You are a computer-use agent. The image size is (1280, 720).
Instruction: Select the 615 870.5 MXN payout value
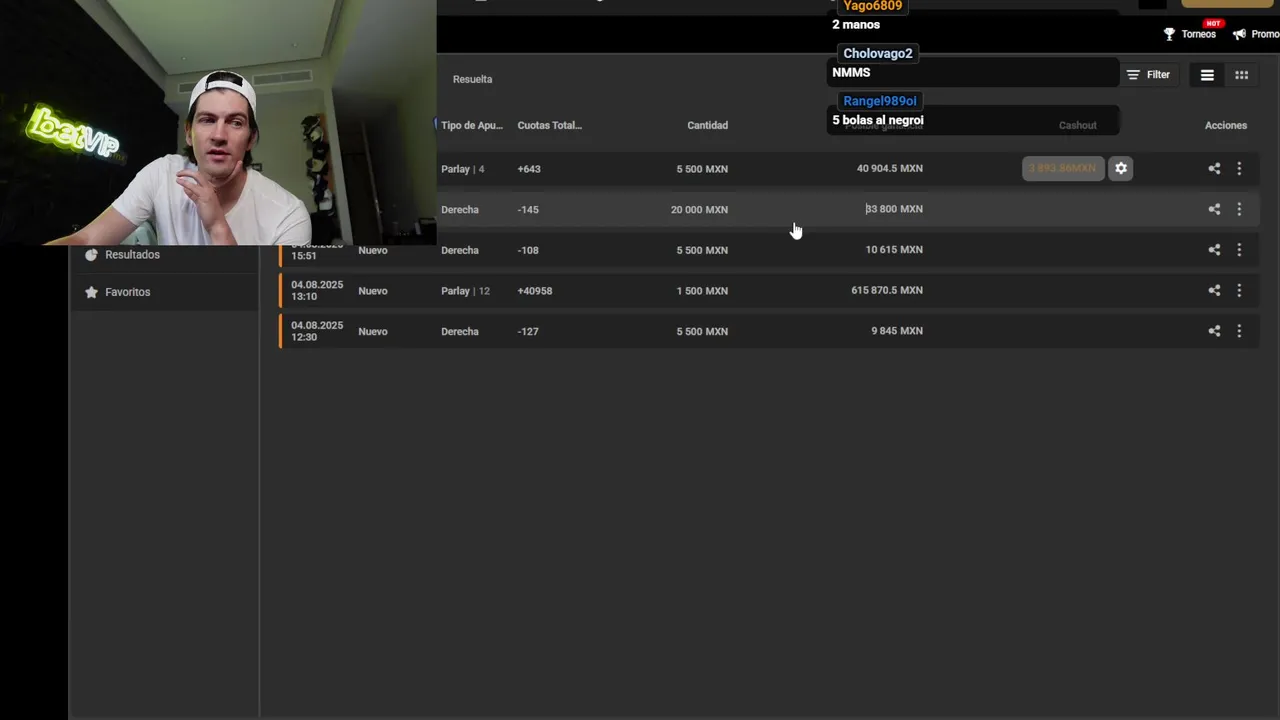[x=887, y=290]
